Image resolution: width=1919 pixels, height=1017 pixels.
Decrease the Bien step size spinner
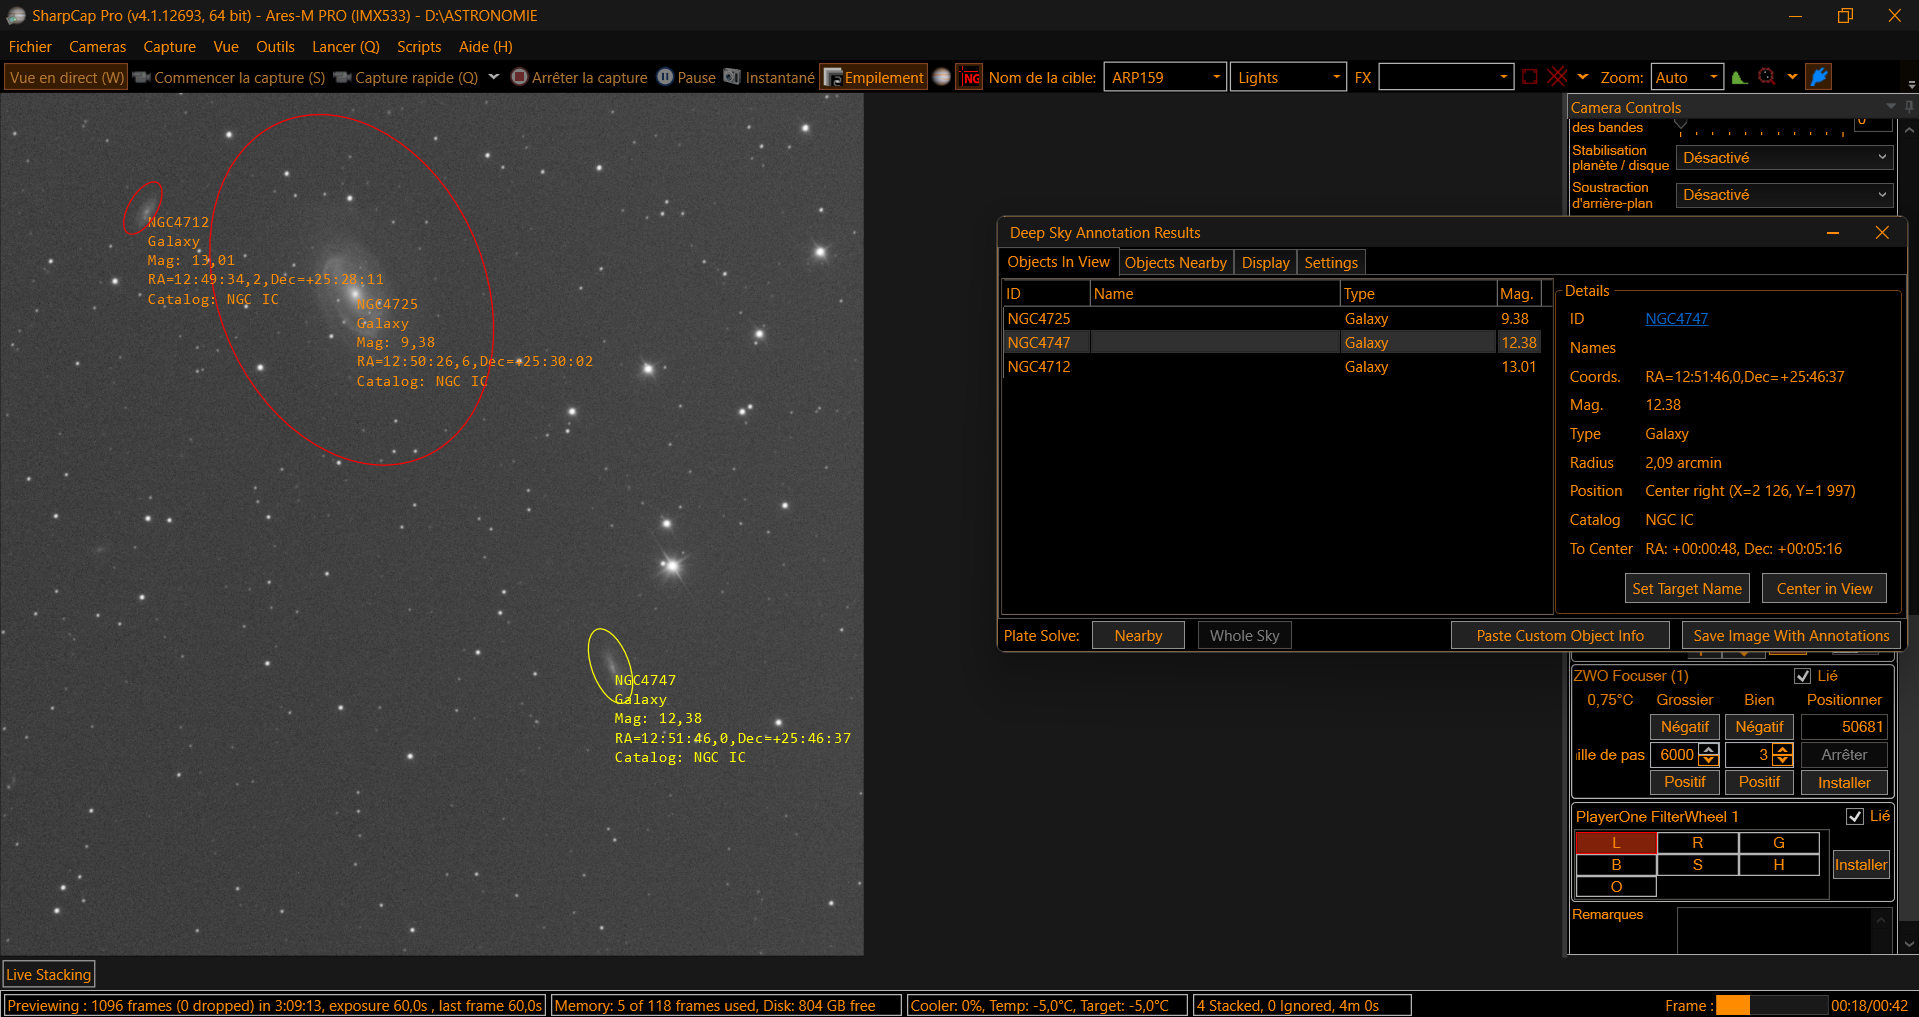pos(1782,760)
